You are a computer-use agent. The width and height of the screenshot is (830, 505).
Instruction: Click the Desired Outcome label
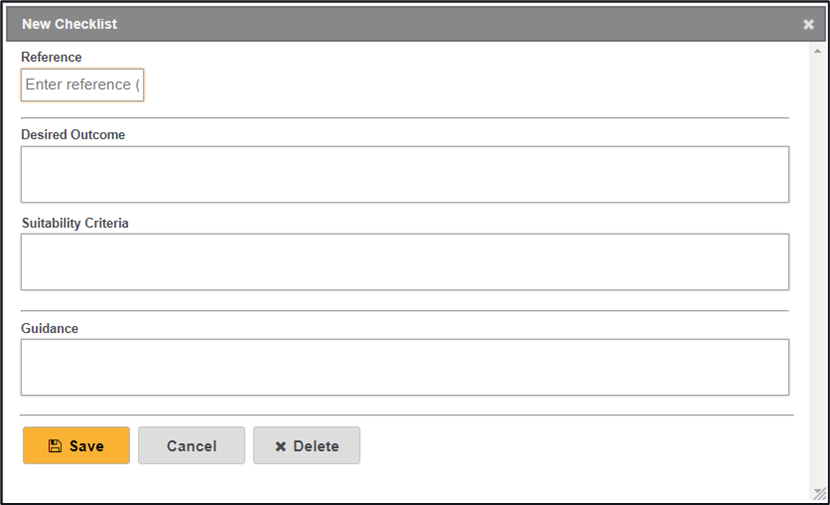point(73,134)
